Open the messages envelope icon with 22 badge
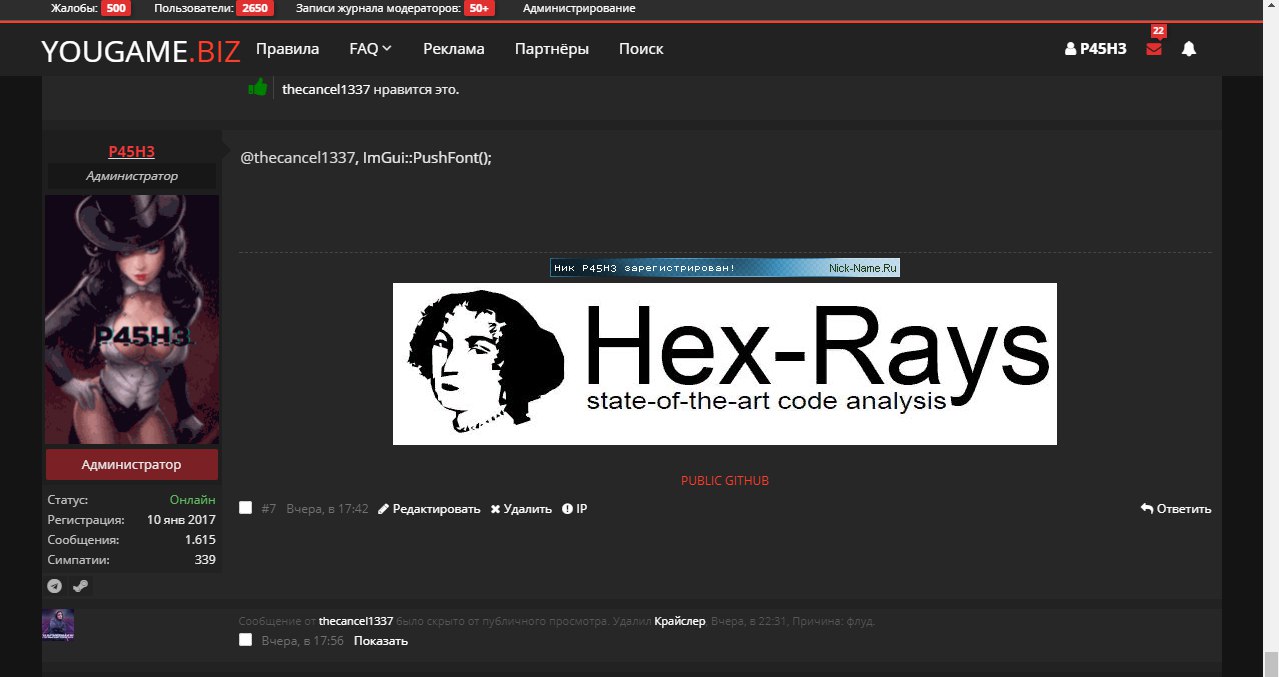The image size is (1279, 677). (x=1154, y=49)
